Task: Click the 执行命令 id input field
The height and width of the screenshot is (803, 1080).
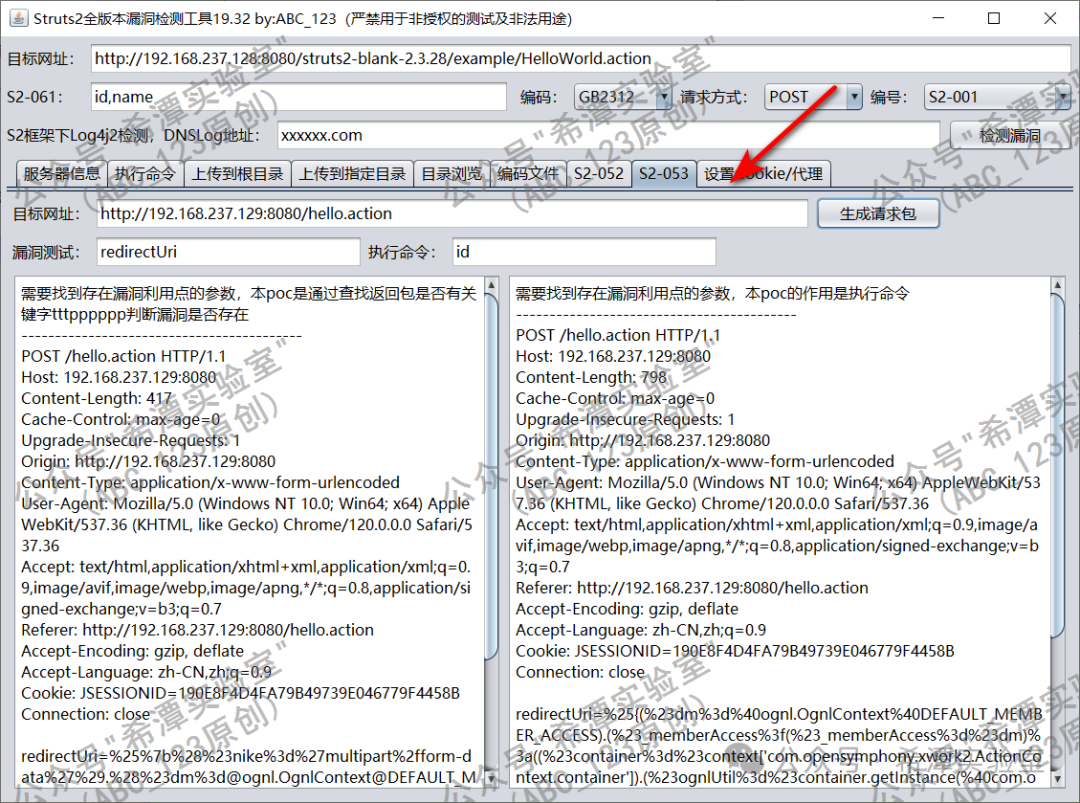Action: (584, 252)
